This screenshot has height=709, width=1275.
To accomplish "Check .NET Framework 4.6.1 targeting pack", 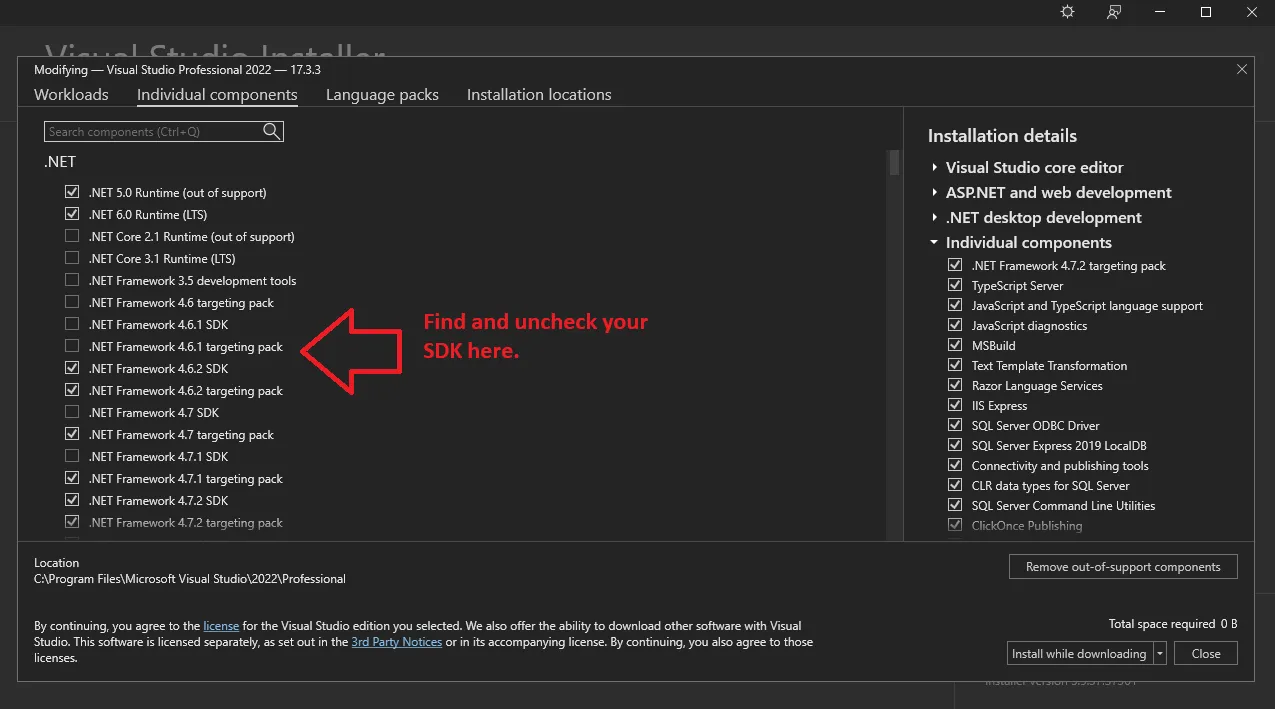I will pyautogui.click(x=72, y=346).
